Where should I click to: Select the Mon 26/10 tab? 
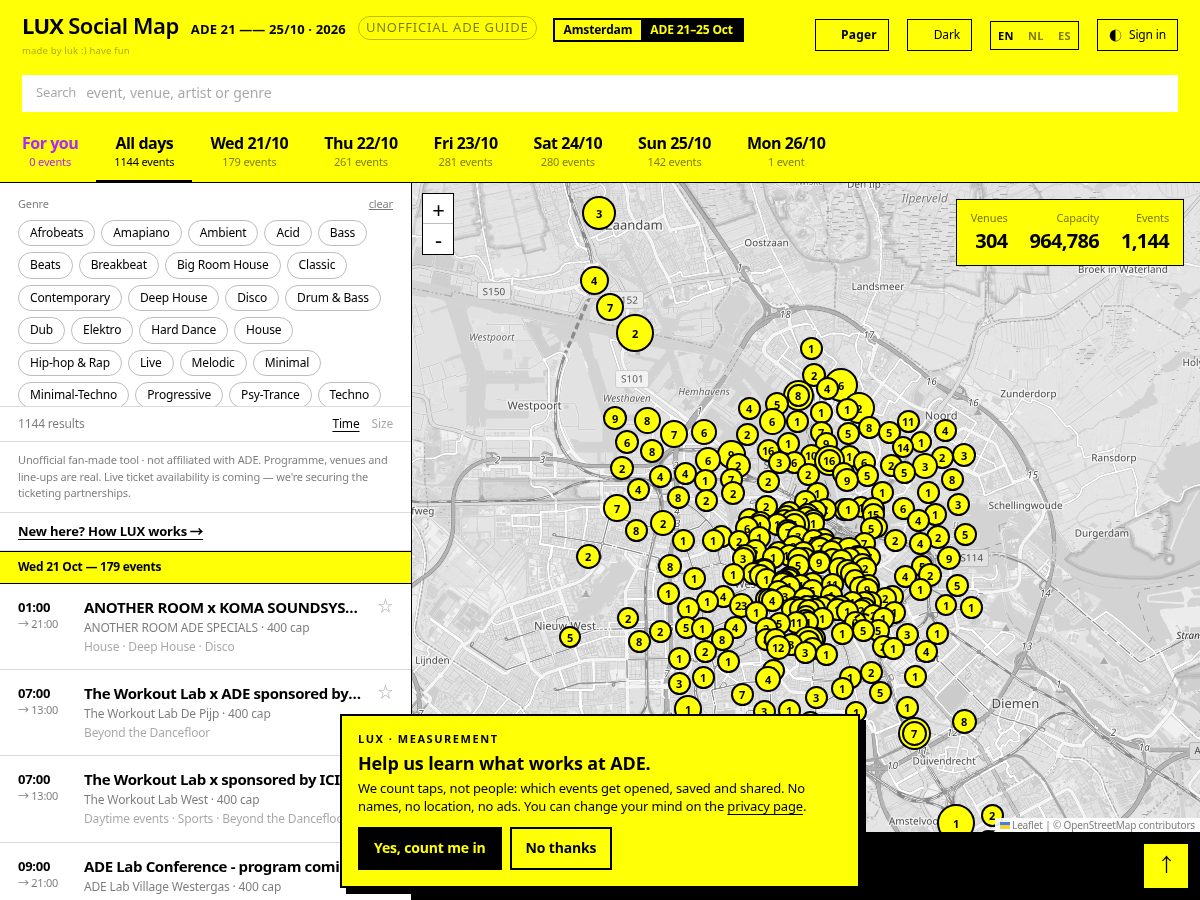786,151
